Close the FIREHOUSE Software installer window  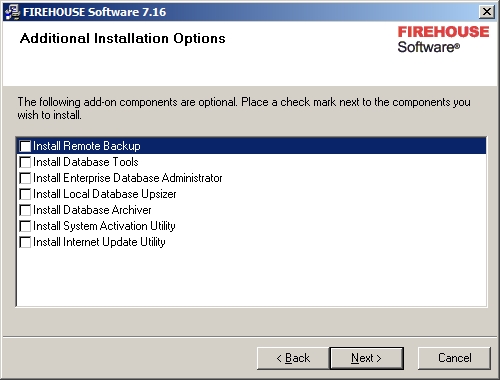(x=487, y=12)
